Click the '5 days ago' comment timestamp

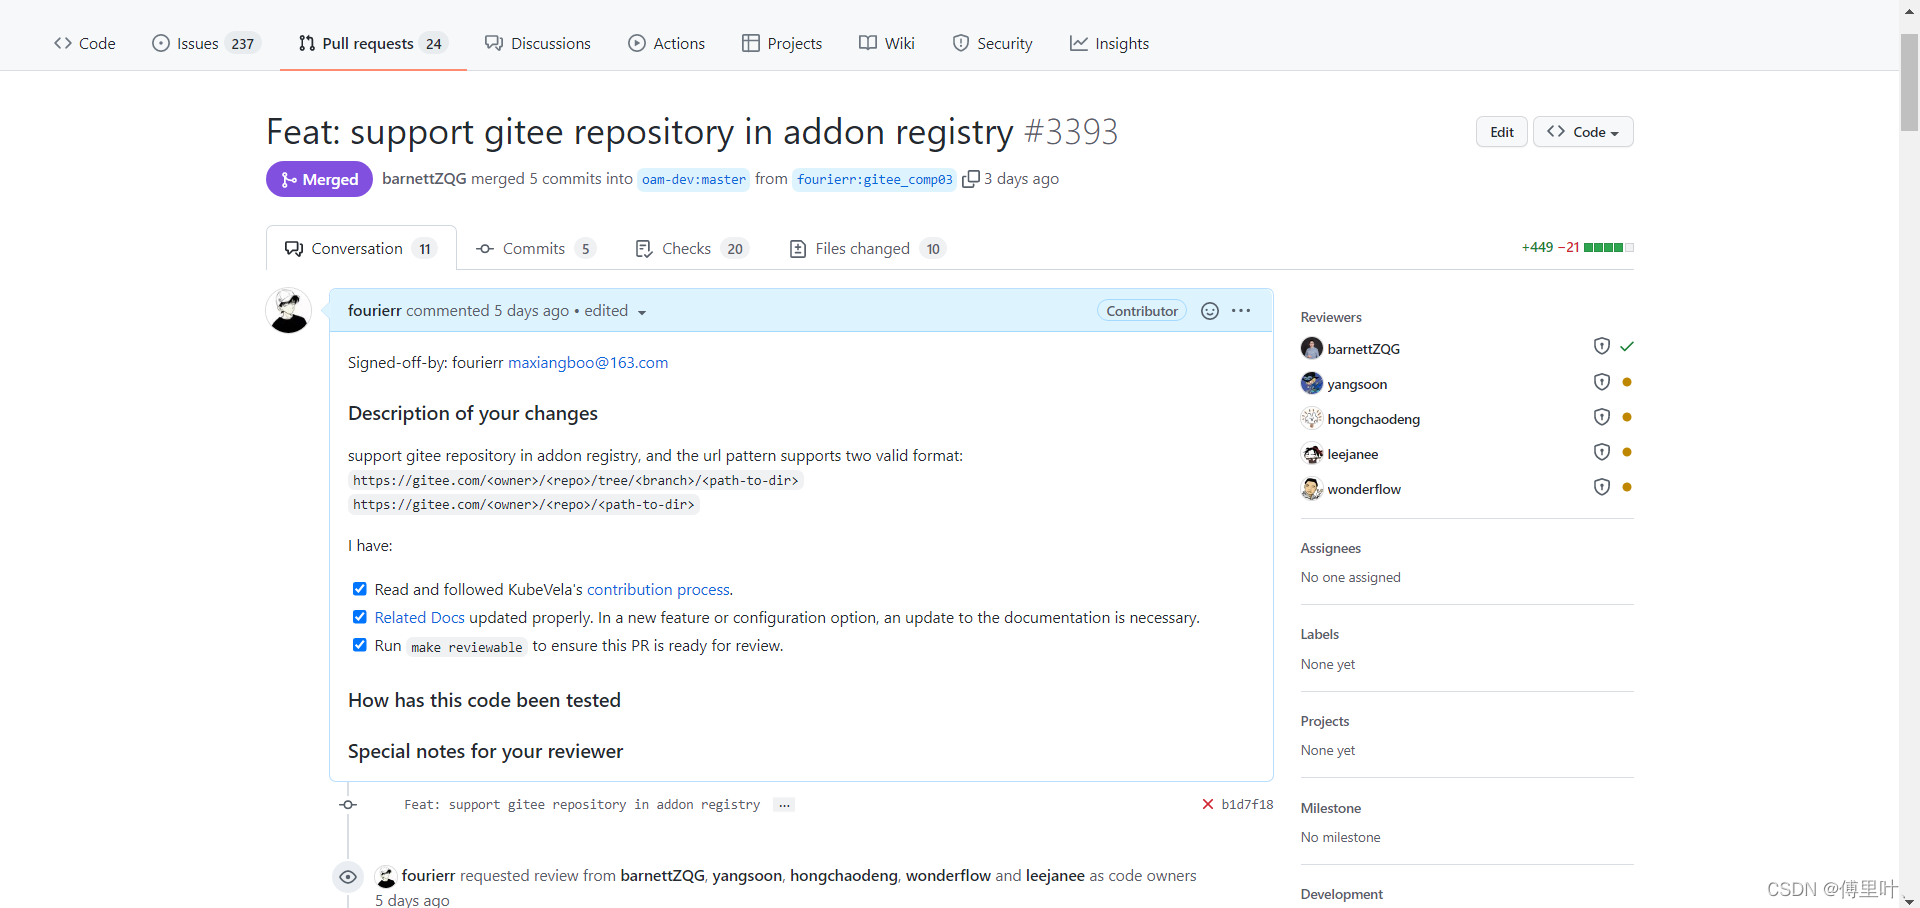pos(531,311)
